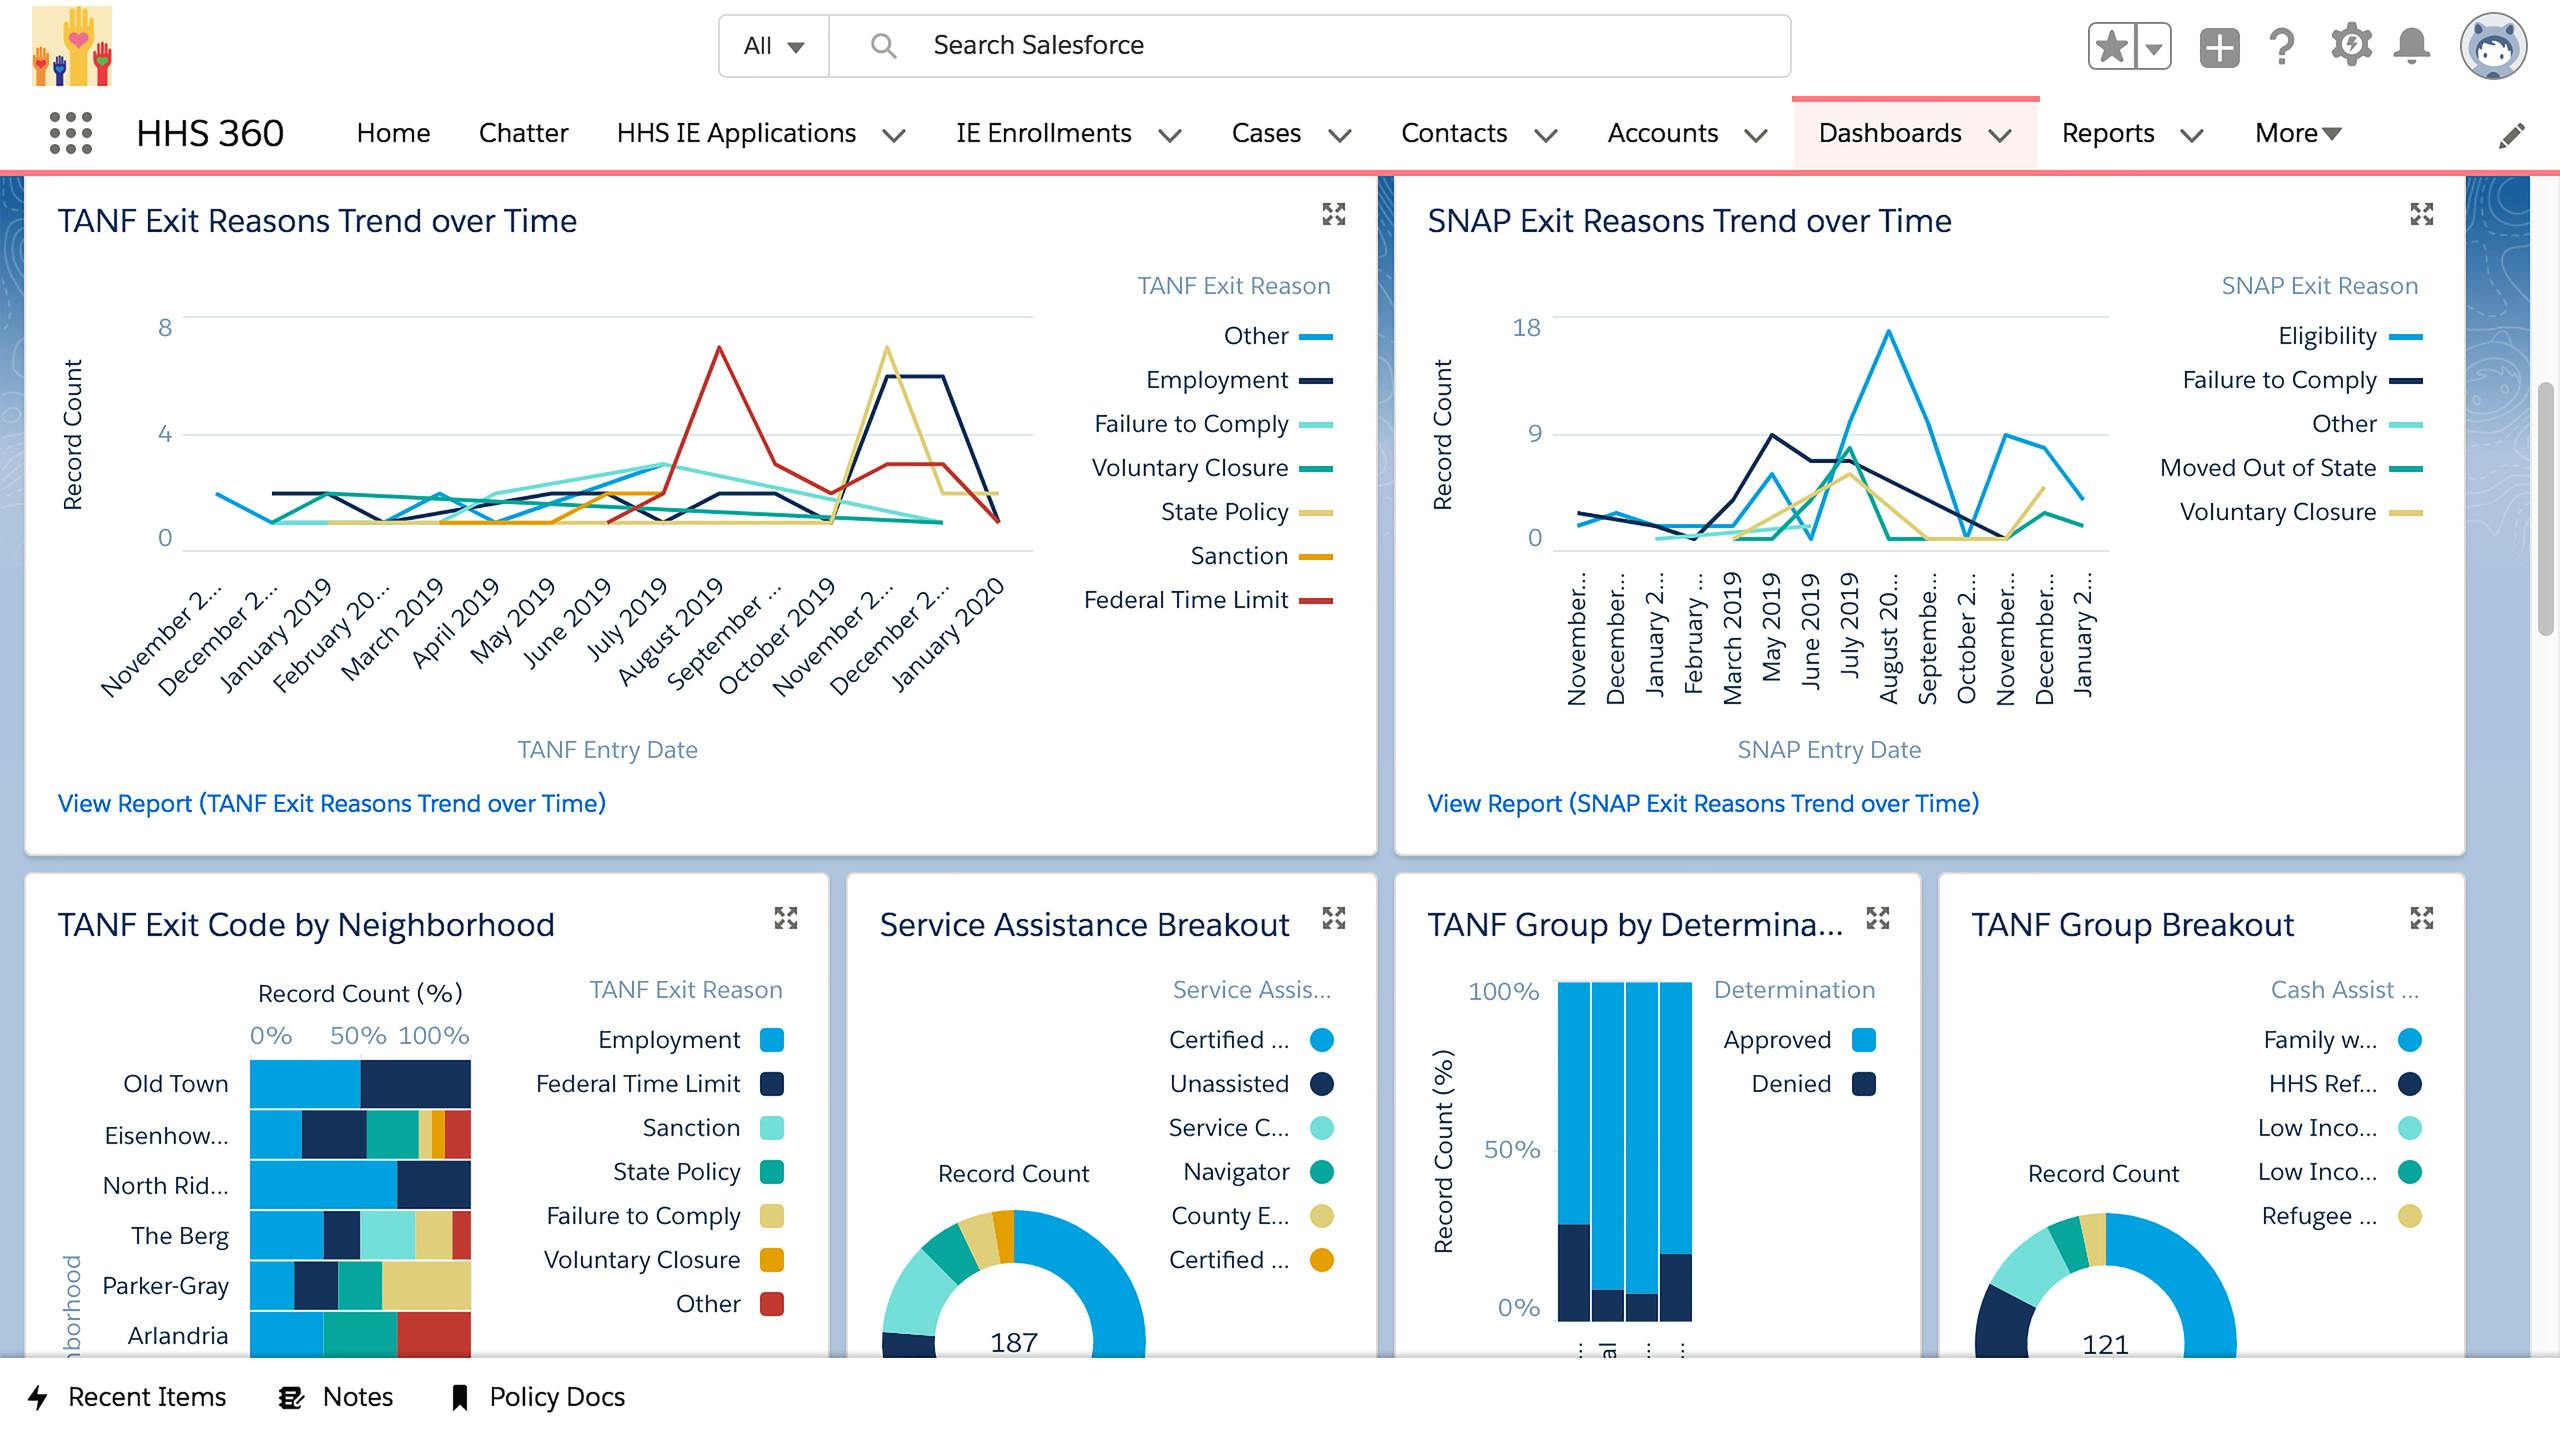The width and height of the screenshot is (2560, 1434).
Task: Open the HHS IE Applications tab
Action: pyautogui.click(x=736, y=133)
